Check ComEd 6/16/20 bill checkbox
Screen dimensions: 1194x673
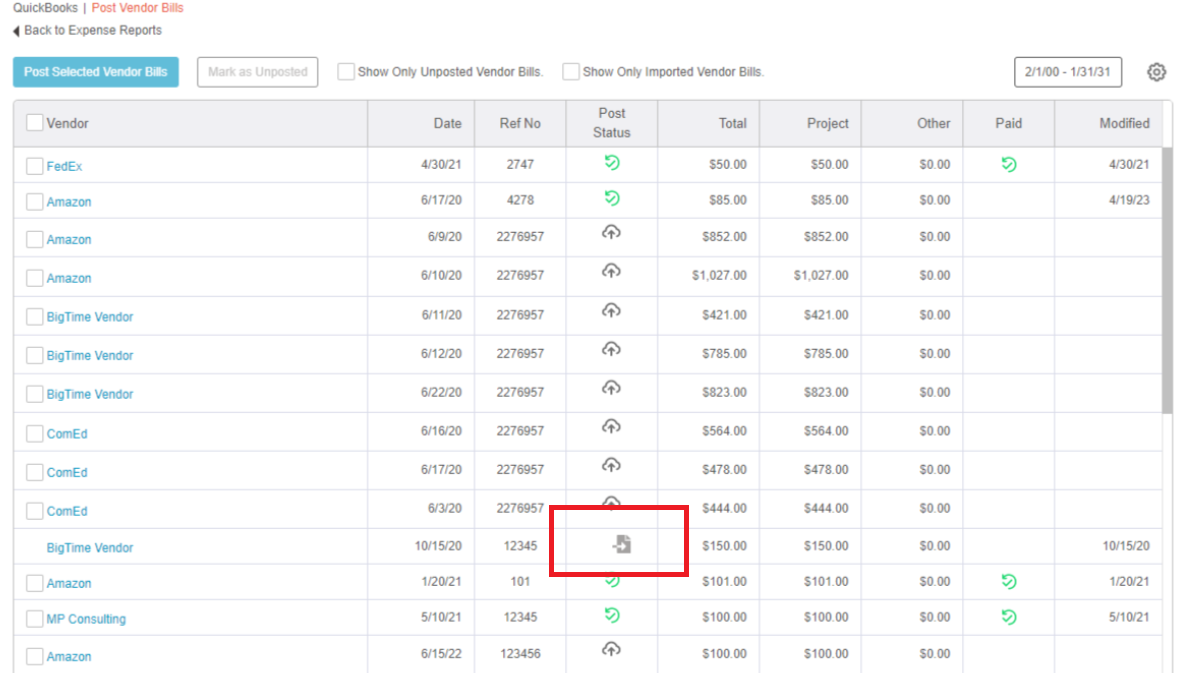tap(34, 434)
